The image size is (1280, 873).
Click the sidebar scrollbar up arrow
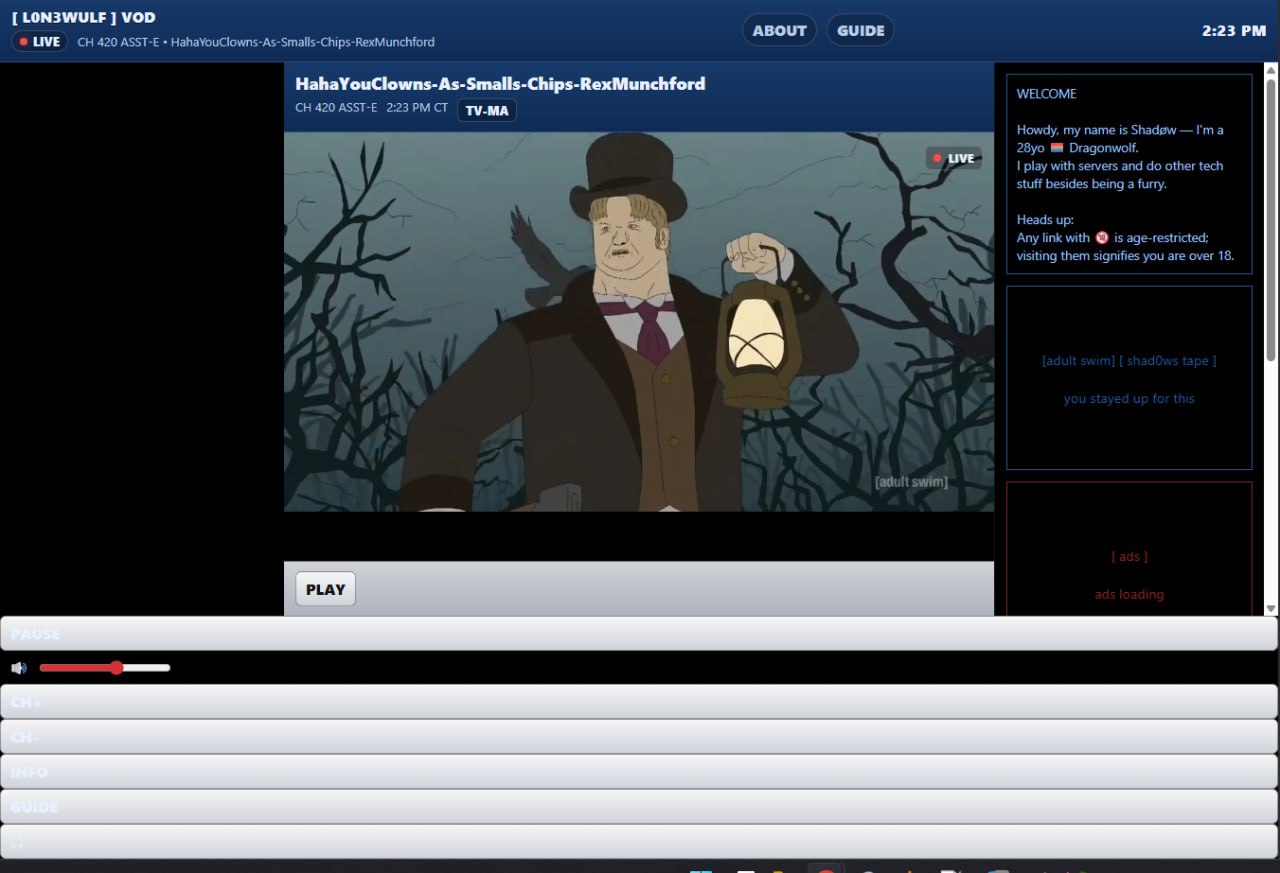[x=1271, y=70]
